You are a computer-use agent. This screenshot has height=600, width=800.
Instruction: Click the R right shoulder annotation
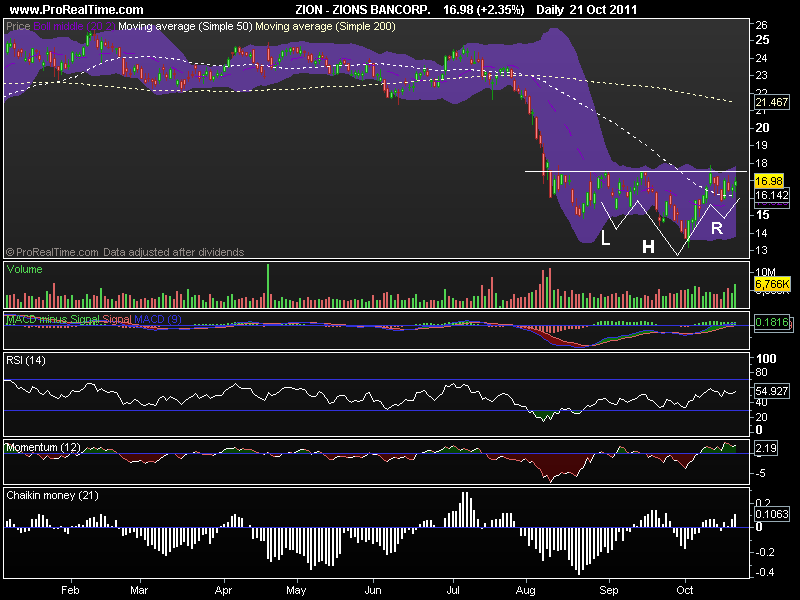pos(717,228)
